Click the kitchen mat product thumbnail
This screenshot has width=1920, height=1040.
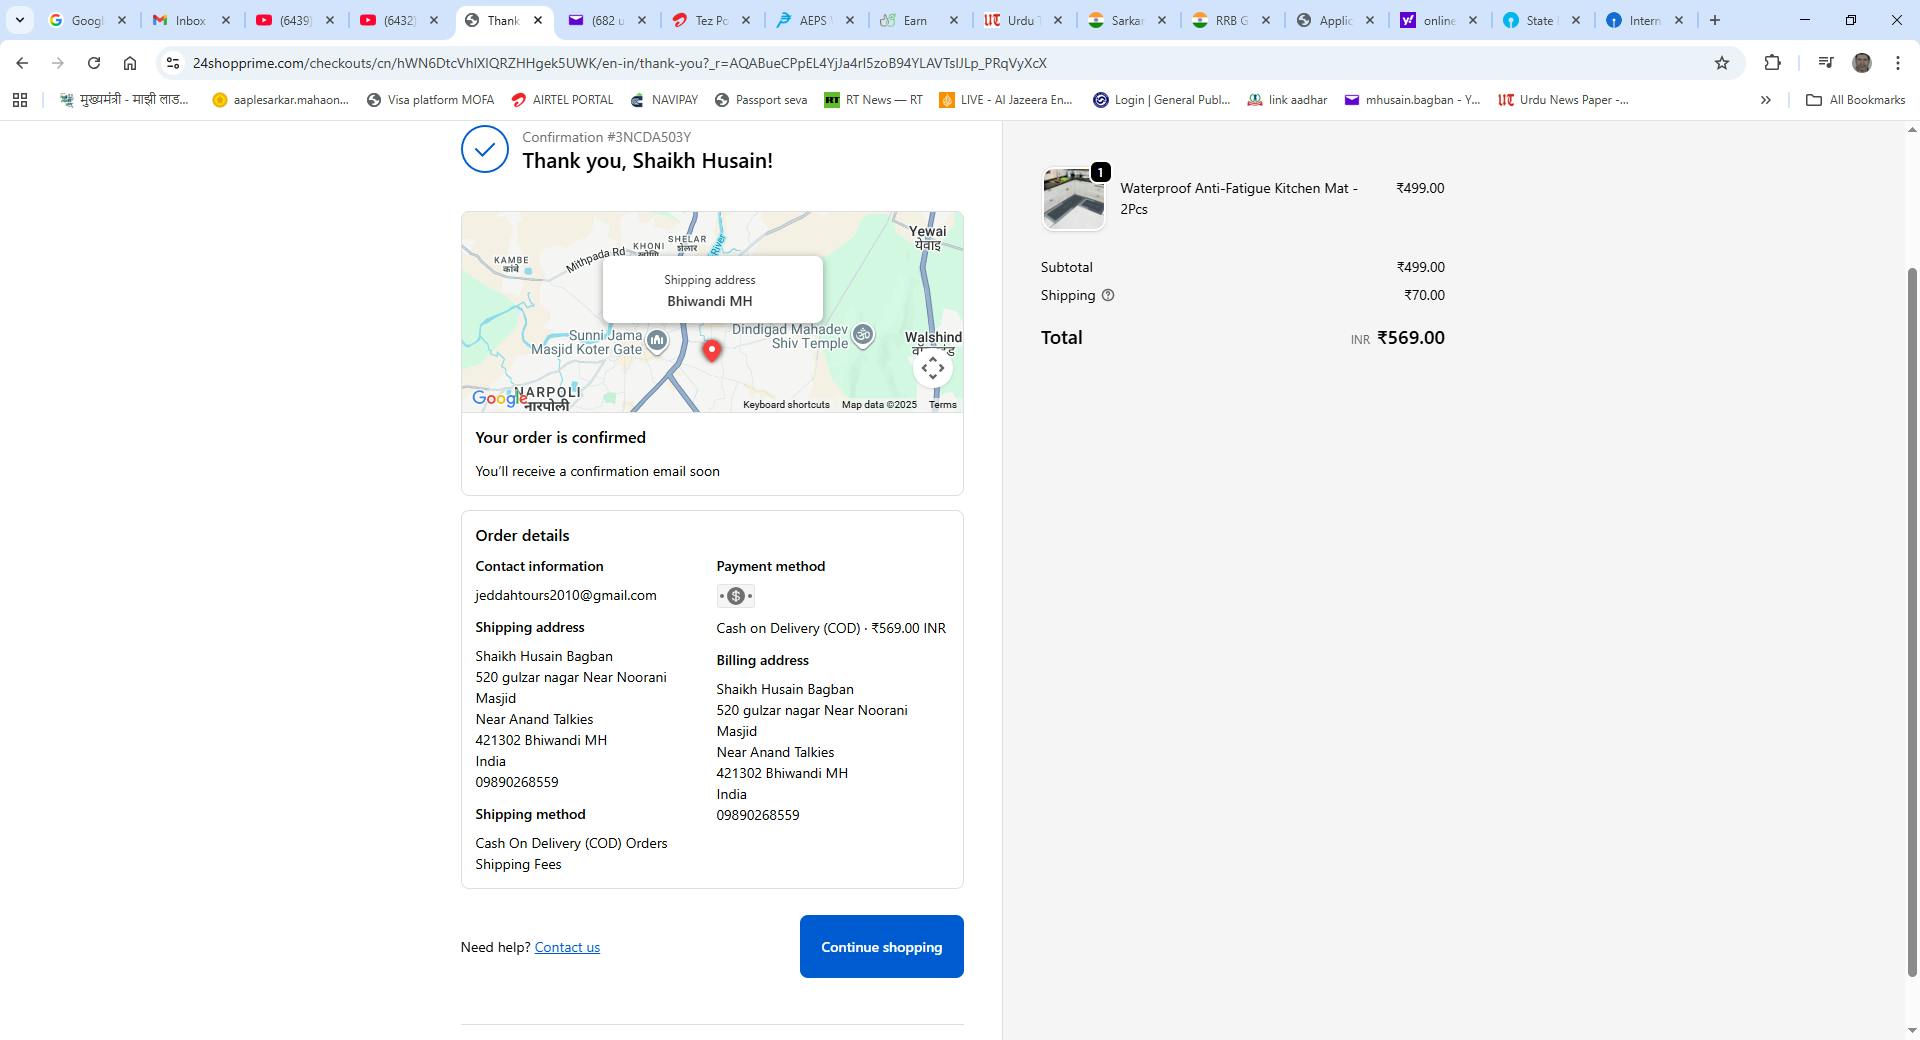click(1073, 199)
